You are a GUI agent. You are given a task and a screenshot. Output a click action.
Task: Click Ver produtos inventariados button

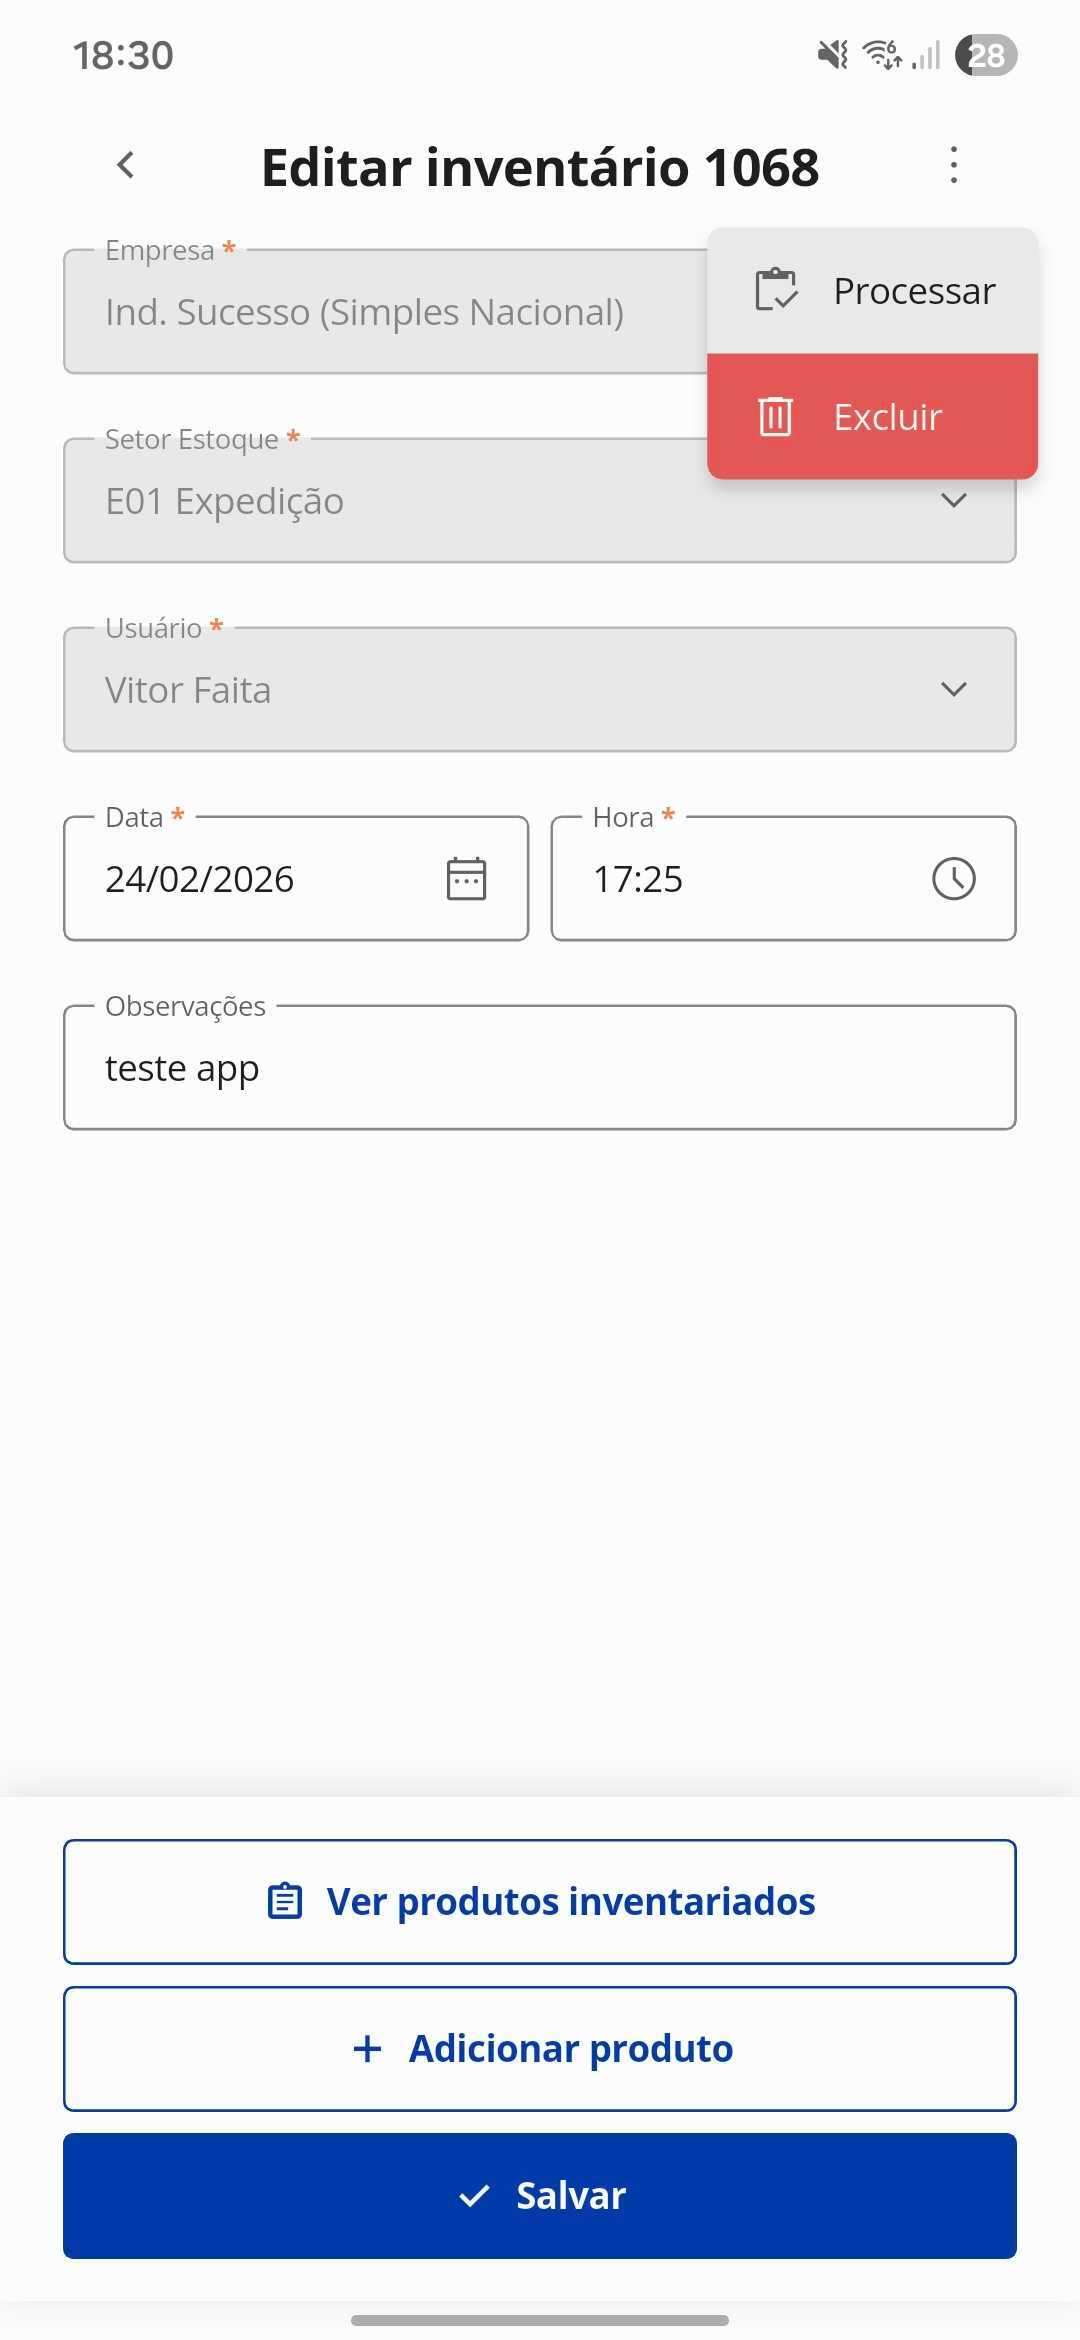(540, 1901)
